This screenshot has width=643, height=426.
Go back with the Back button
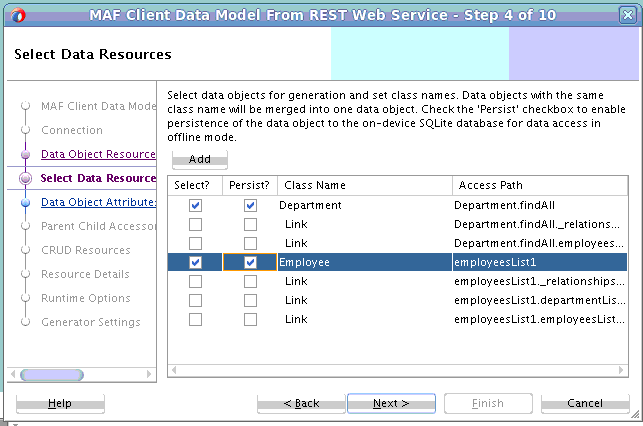301,403
